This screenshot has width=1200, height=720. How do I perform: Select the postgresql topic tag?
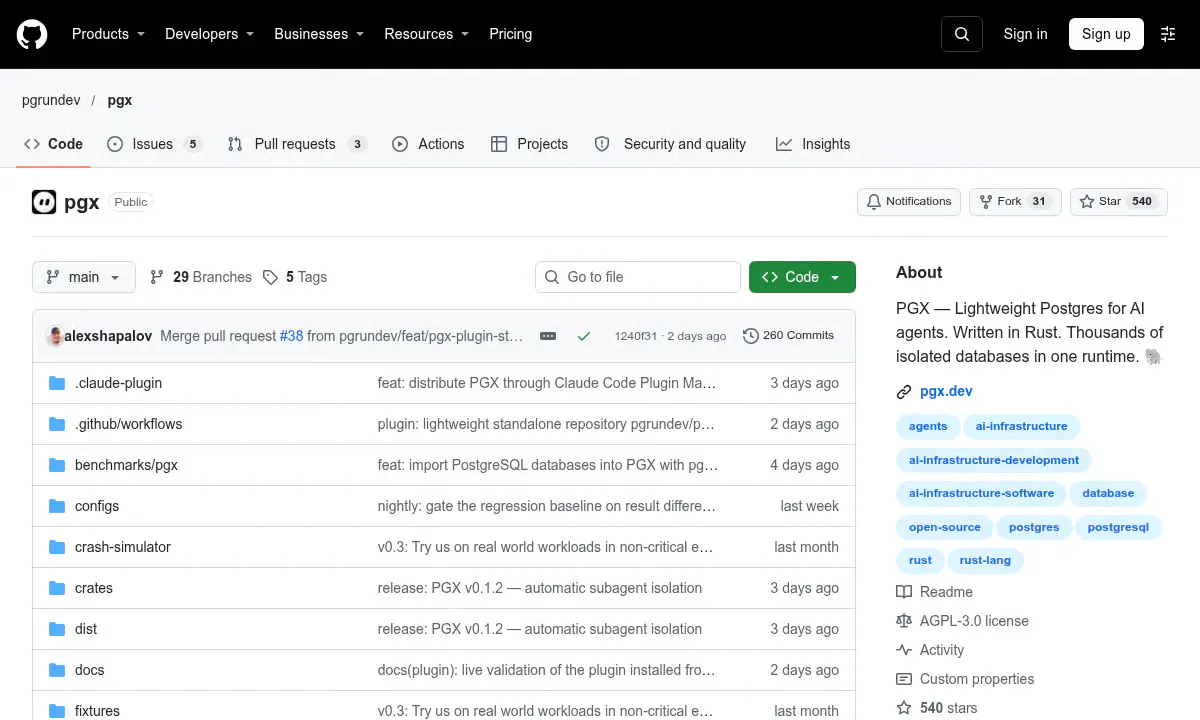coord(1118,527)
